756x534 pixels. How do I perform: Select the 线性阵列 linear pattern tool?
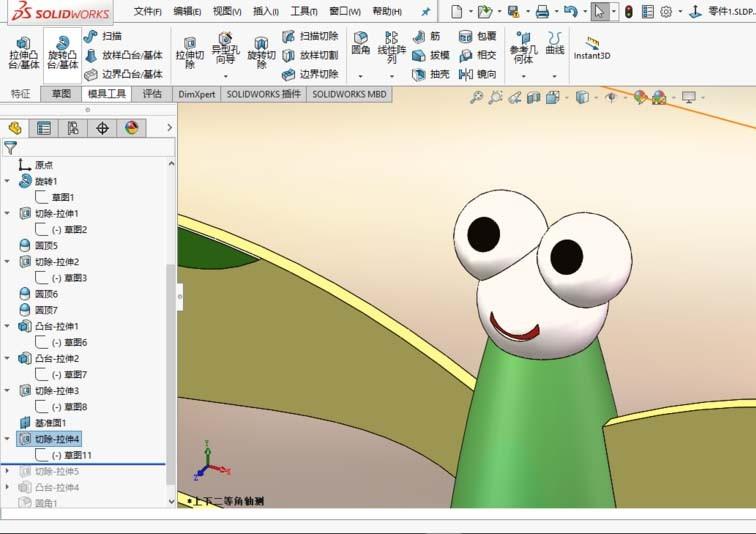click(x=392, y=47)
